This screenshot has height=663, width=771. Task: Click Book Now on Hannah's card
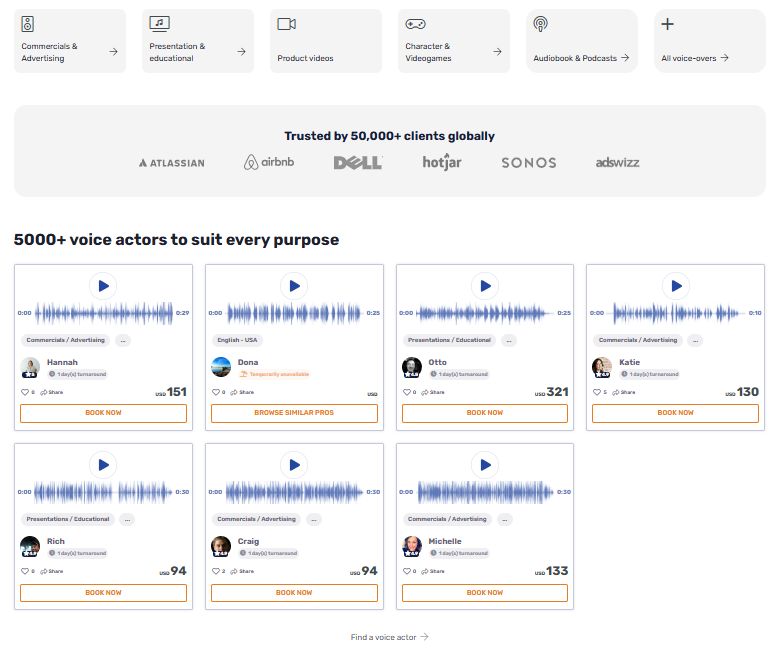[103, 413]
